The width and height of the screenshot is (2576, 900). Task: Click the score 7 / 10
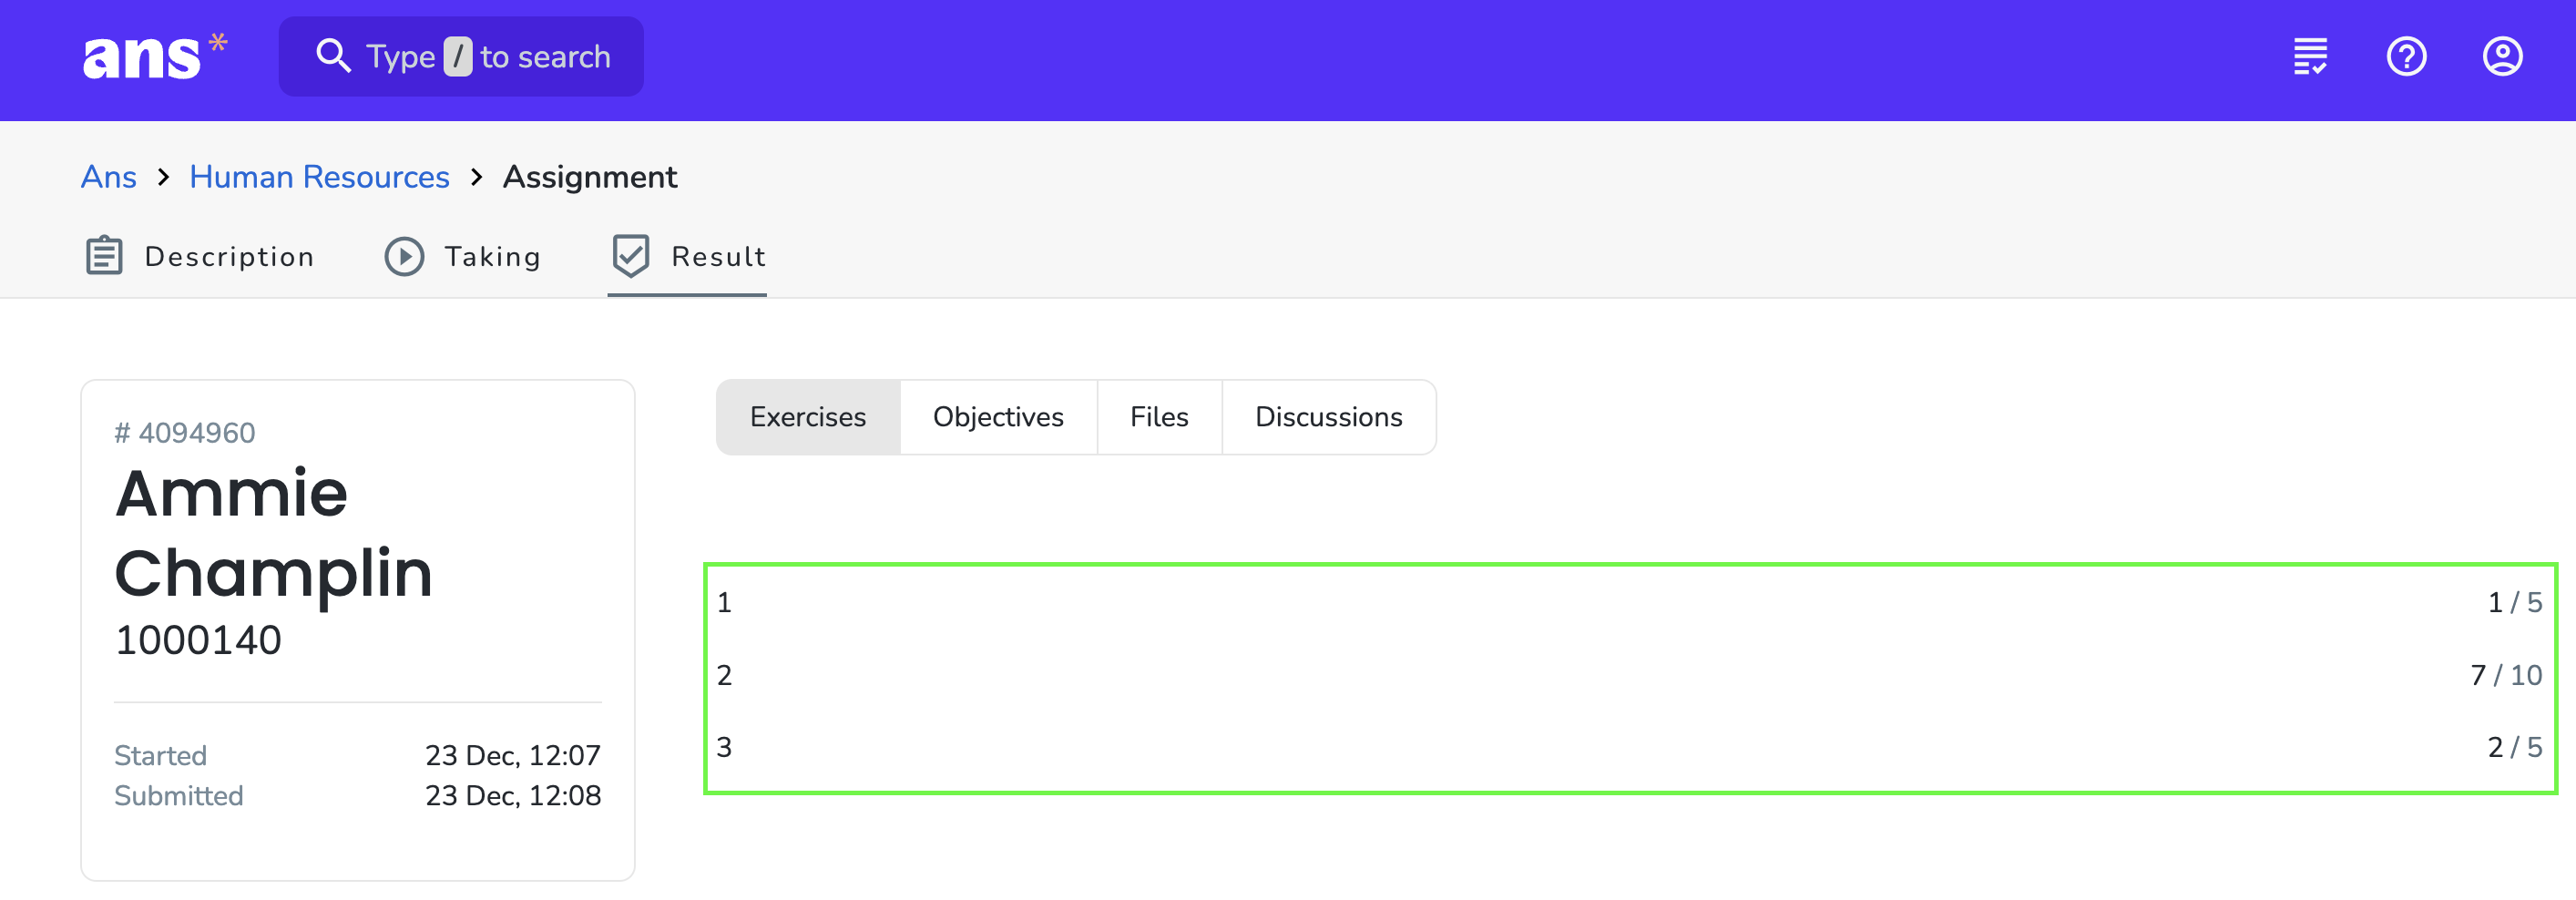2506,676
